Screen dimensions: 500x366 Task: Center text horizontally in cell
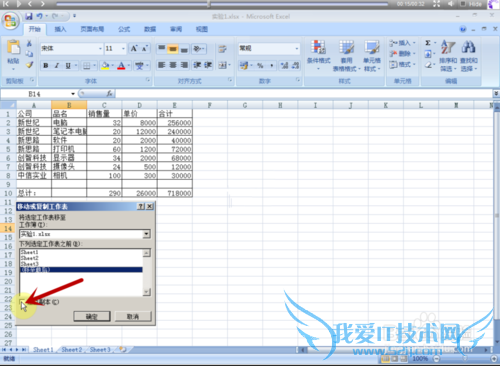[173, 65]
